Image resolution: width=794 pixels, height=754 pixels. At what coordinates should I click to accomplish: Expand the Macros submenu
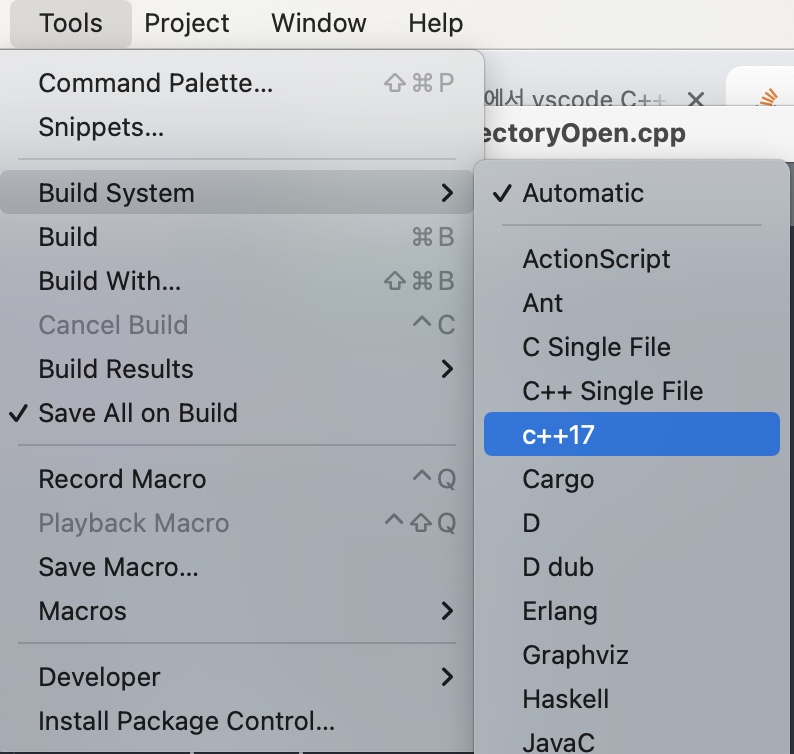tap(236, 611)
